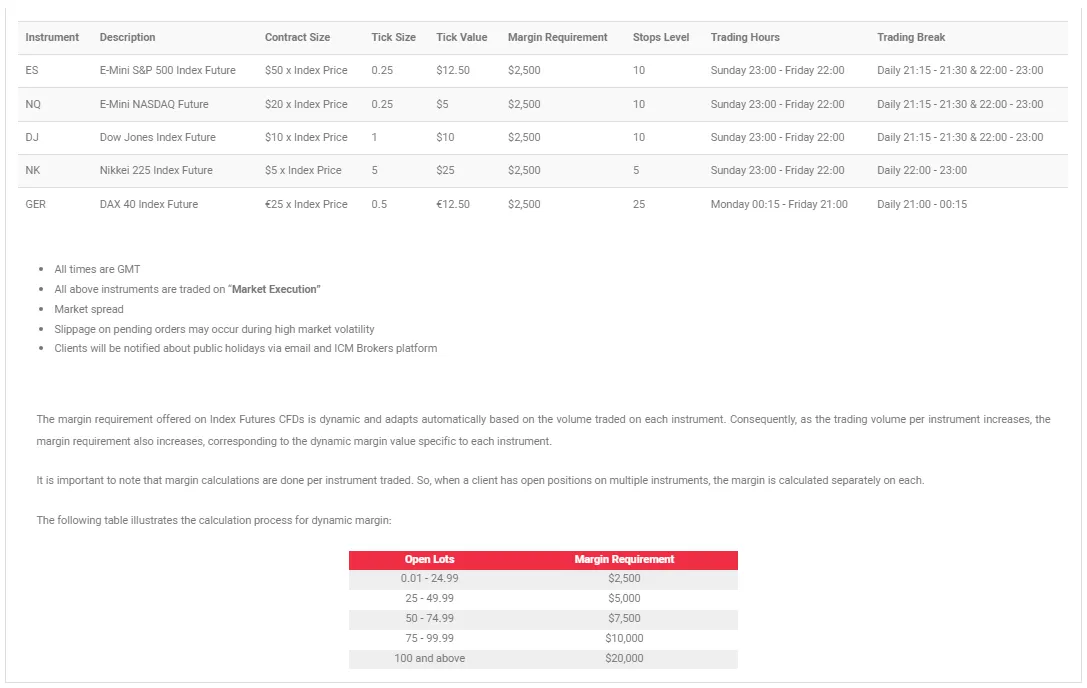This screenshot has width=1087, height=688.
Task: Select the ES instrument cell
Action: (x=32, y=71)
